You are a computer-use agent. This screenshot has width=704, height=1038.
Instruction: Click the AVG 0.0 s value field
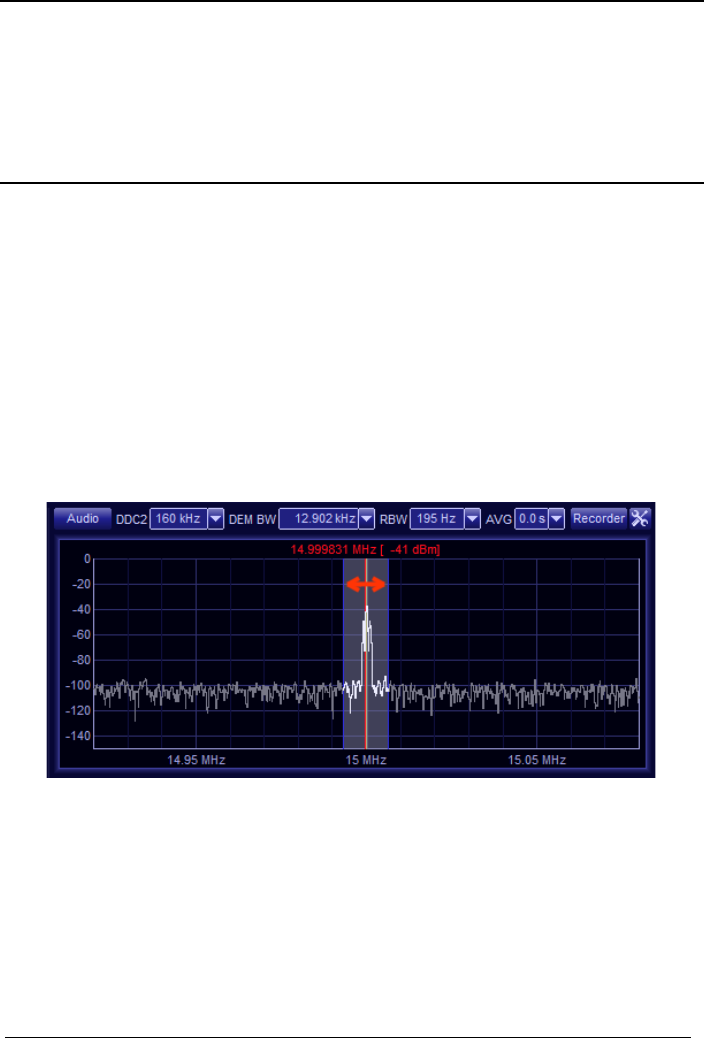coord(532,519)
